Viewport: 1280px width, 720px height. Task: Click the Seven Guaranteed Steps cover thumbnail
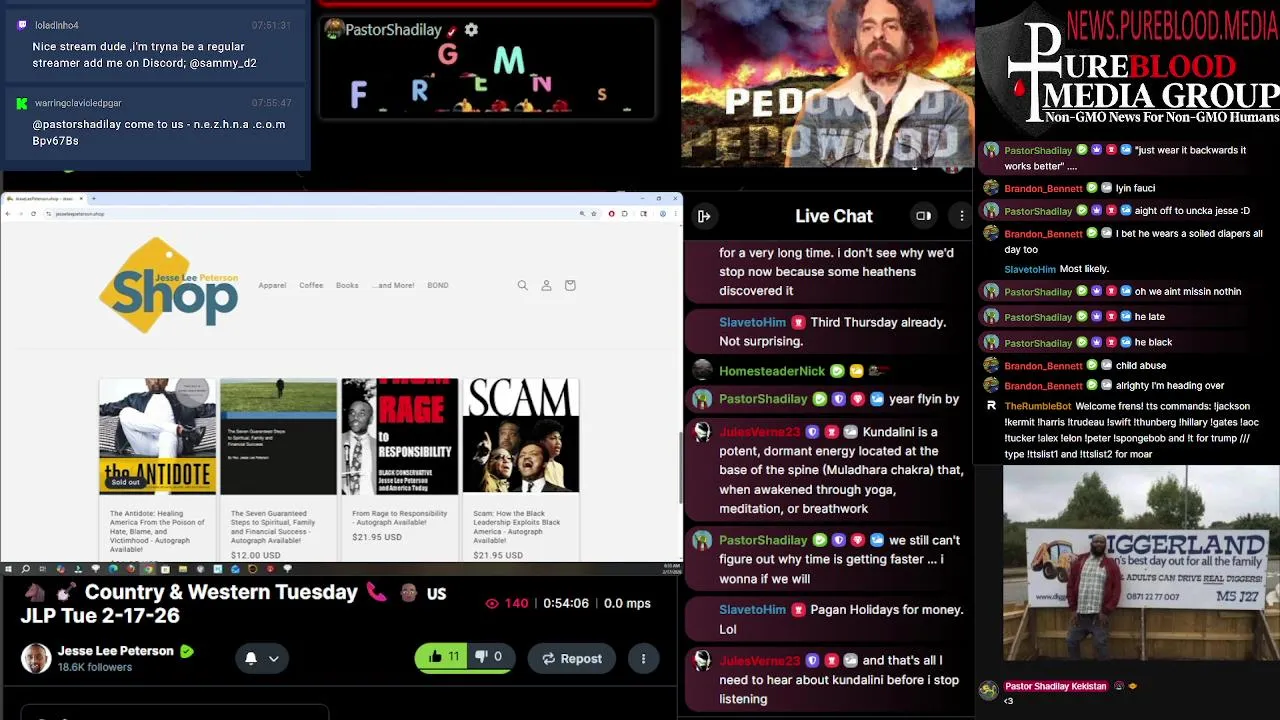pos(278,436)
